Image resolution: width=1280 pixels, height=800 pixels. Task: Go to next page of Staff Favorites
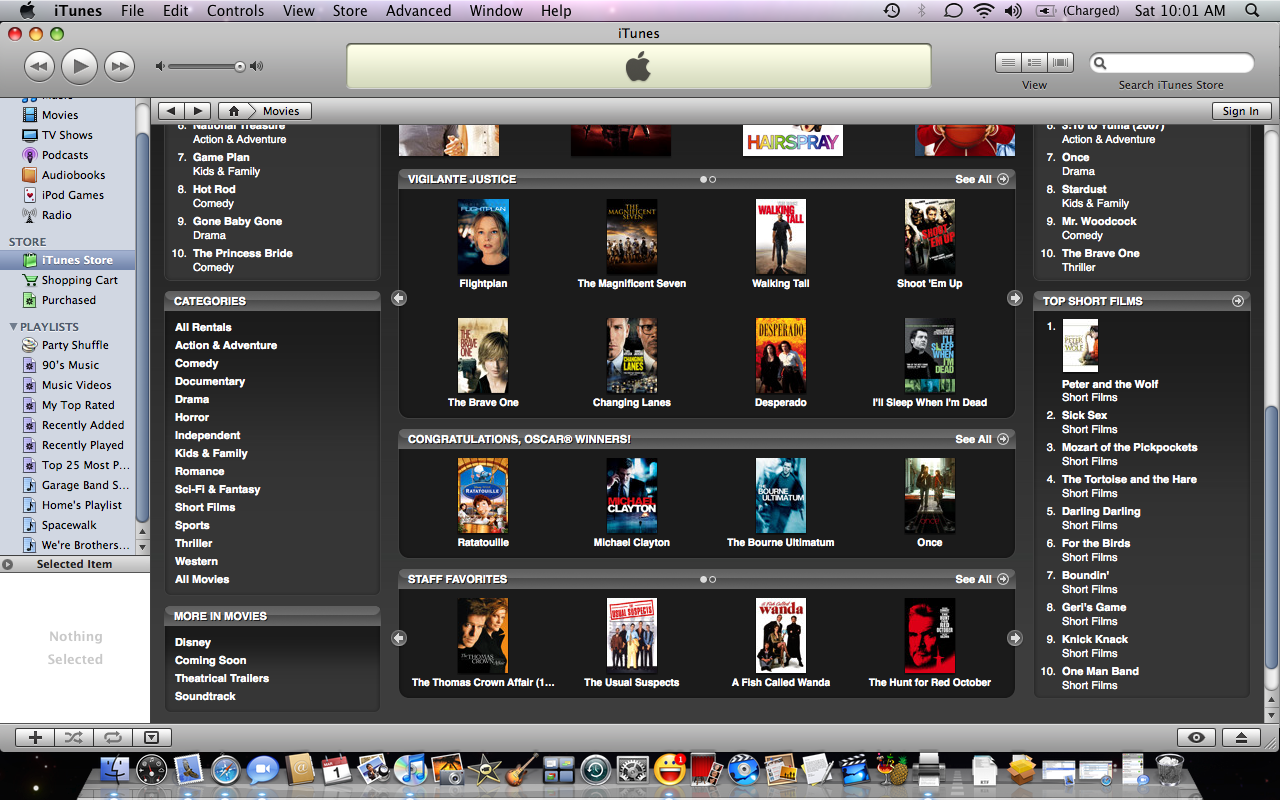(x=1015, y=638)
